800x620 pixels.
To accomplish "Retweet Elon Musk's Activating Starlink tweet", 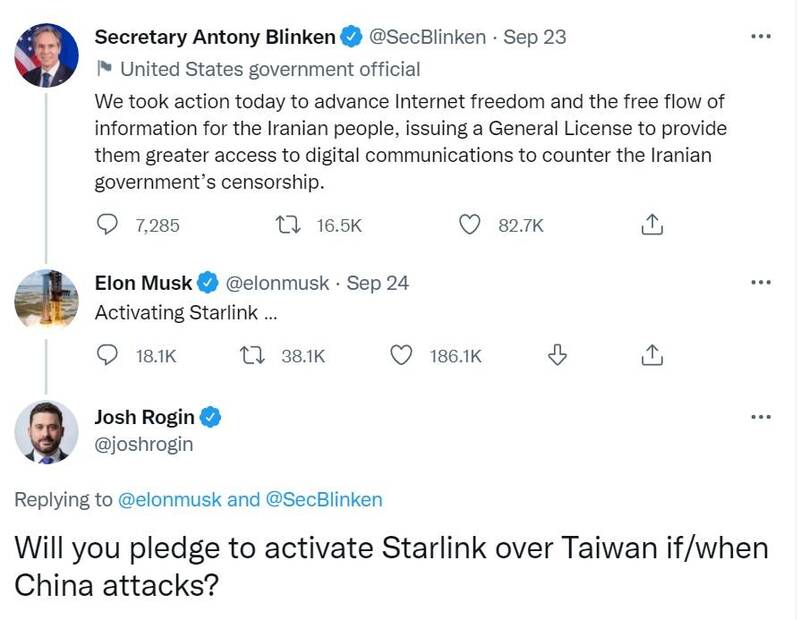I will (253, 355).
